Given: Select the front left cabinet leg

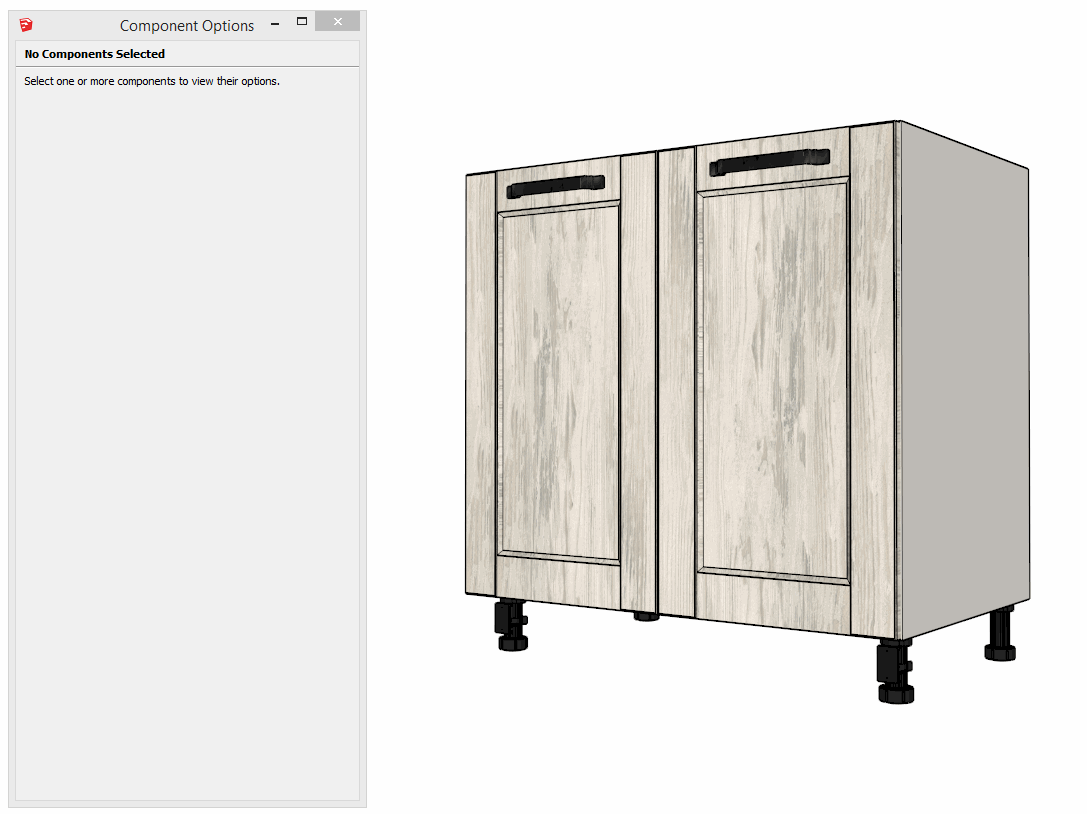Looking at the screenshot, I should (513, 626).
